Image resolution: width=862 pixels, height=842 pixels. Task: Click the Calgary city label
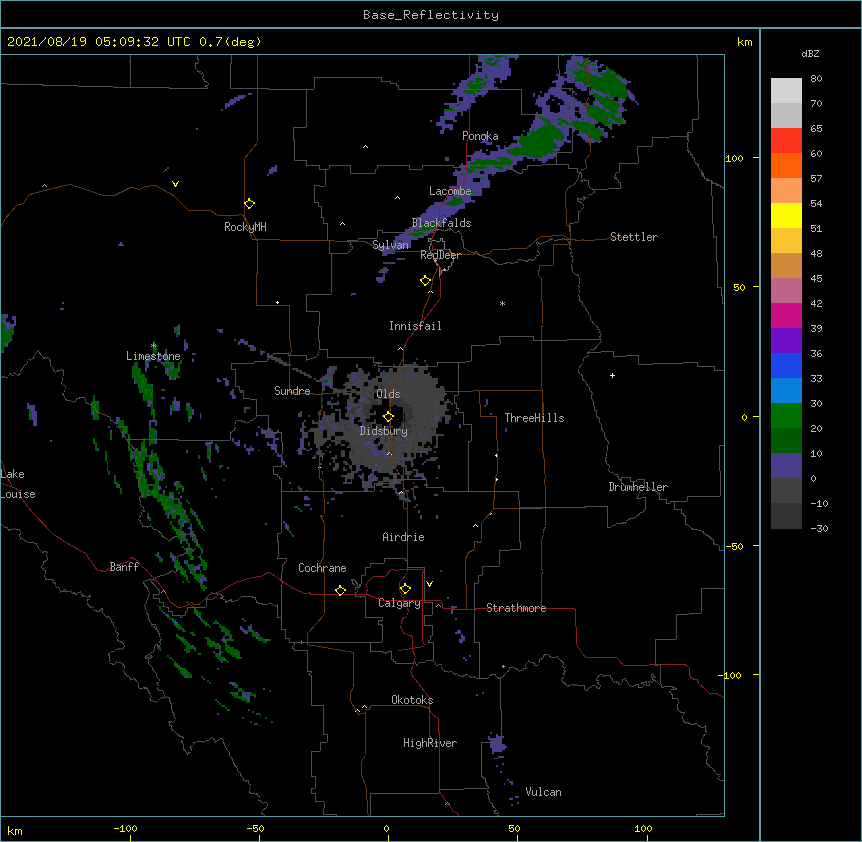click(x=399, y=603)
